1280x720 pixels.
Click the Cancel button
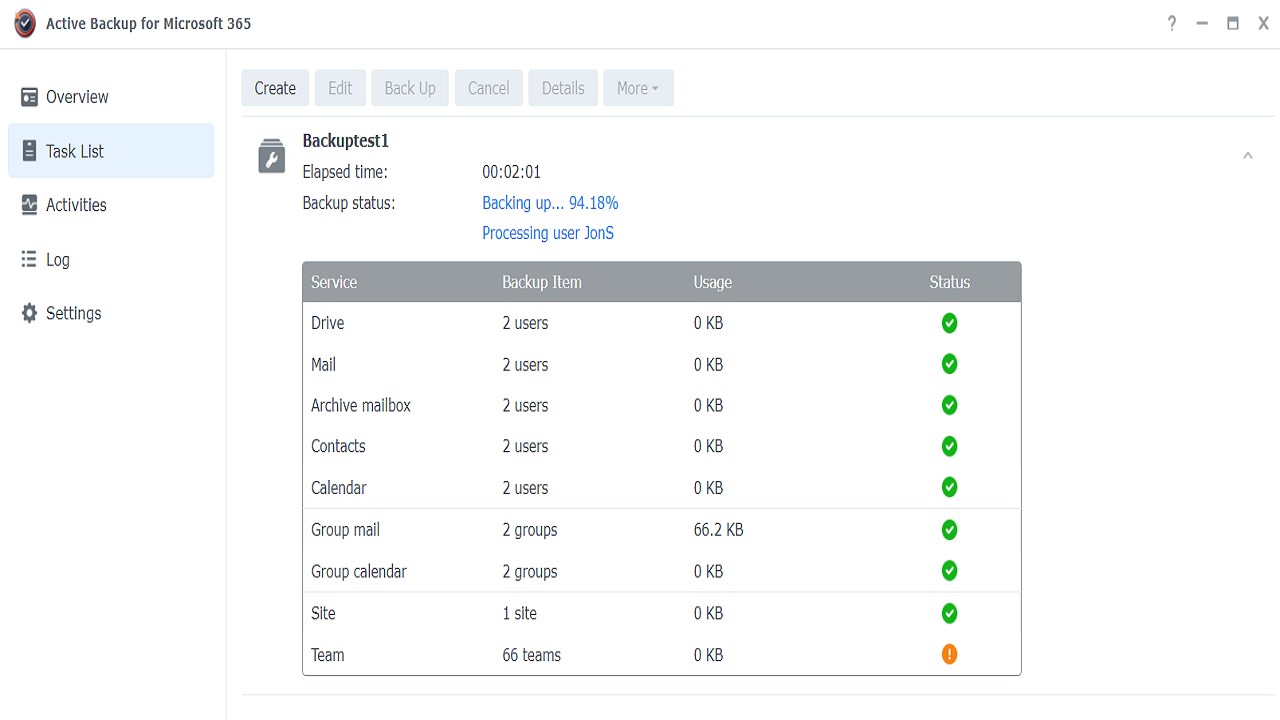[x=489, y=88]
